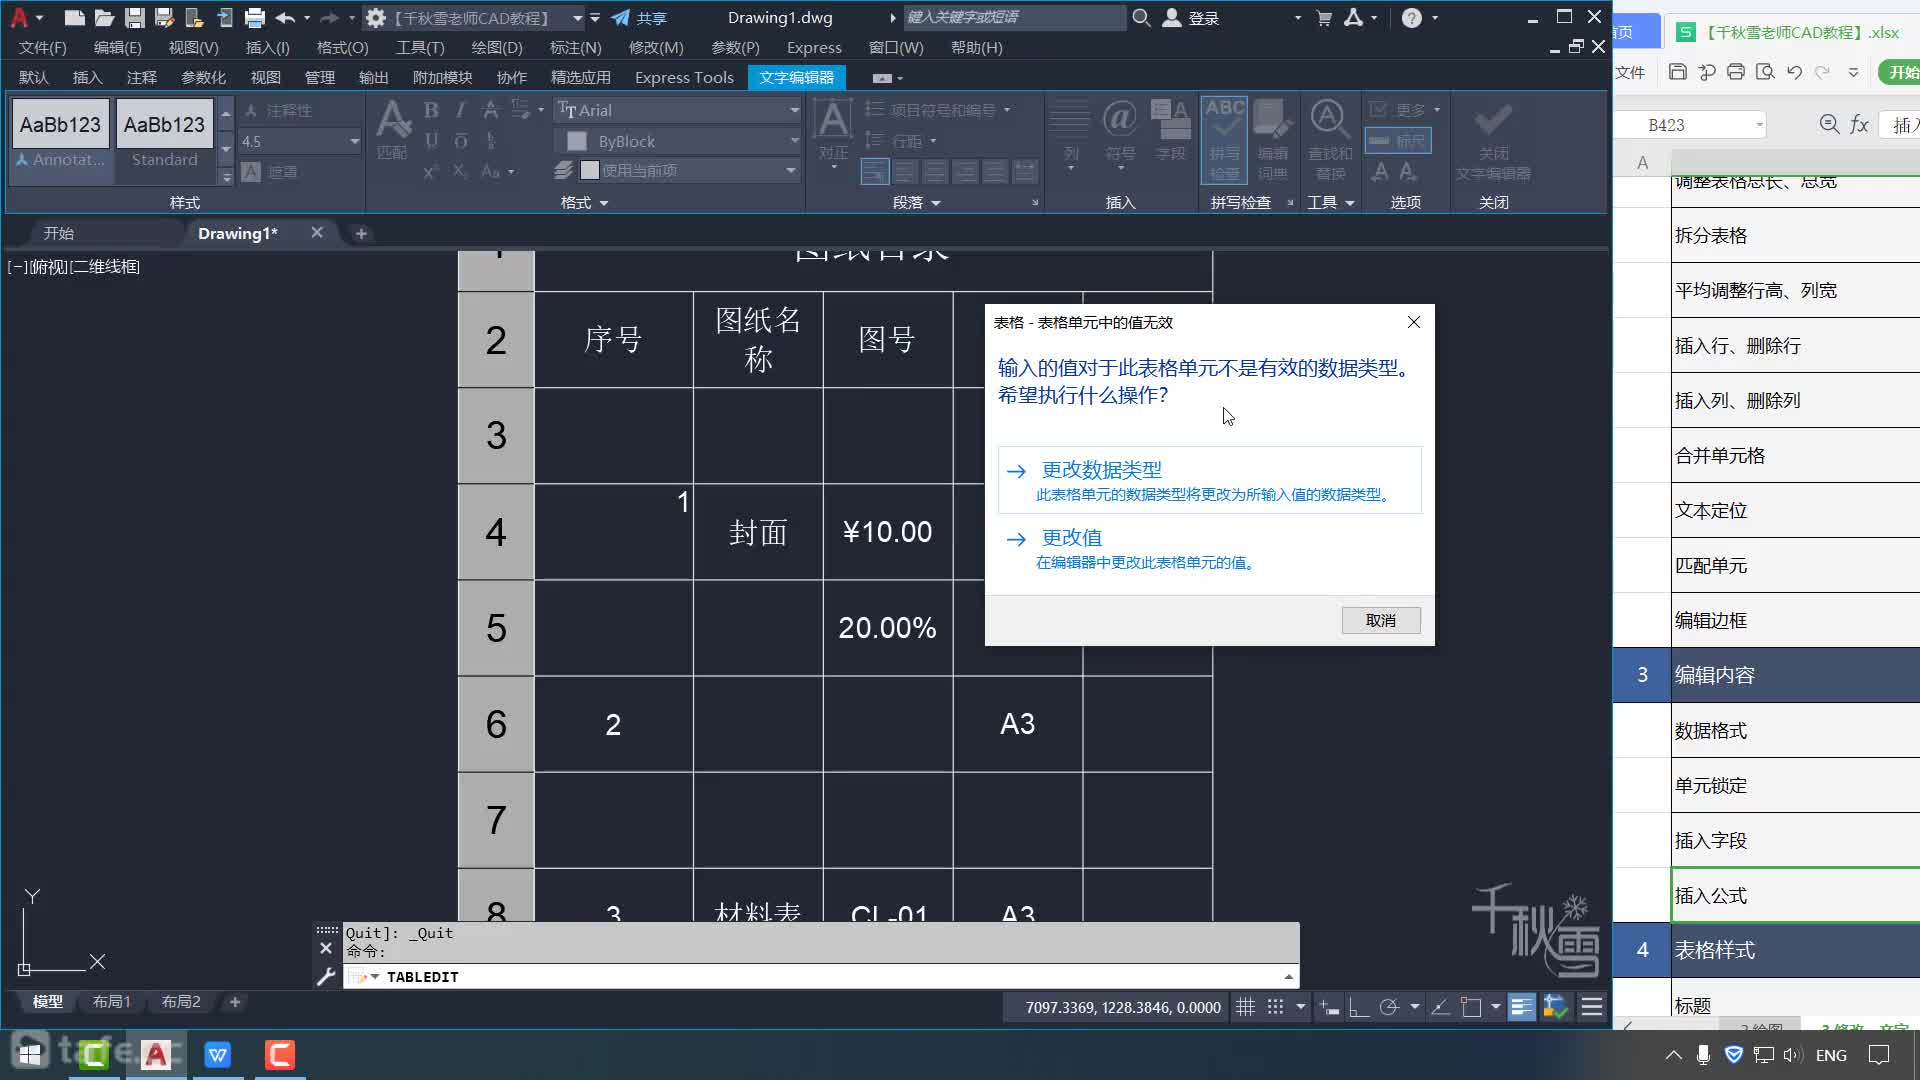
Task: Open the 格式(O) menu
Action: [342, 48]
